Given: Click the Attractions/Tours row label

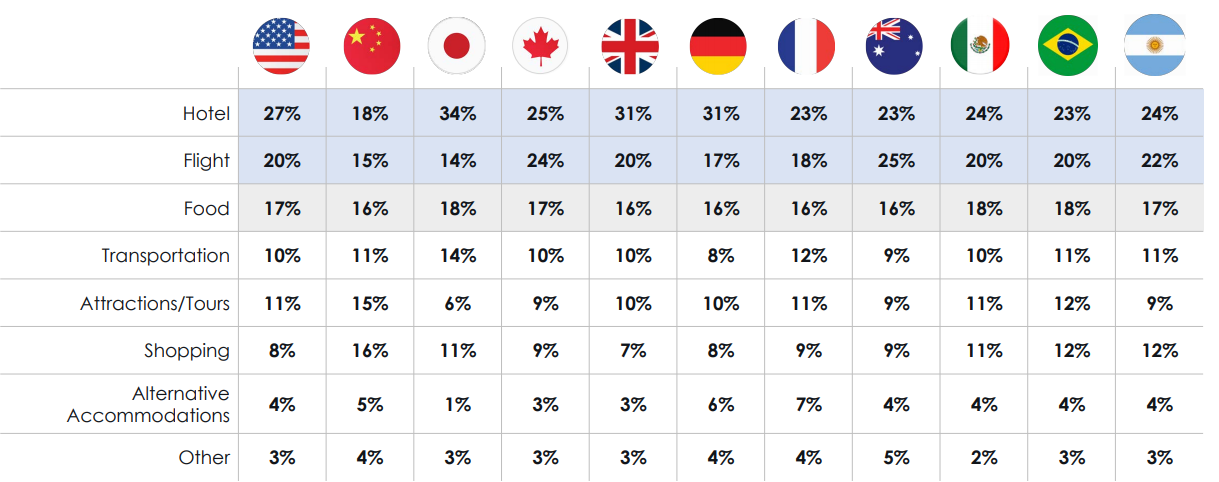Looking at the screenshot, I should pyautogui.click(x=155, y=304).
